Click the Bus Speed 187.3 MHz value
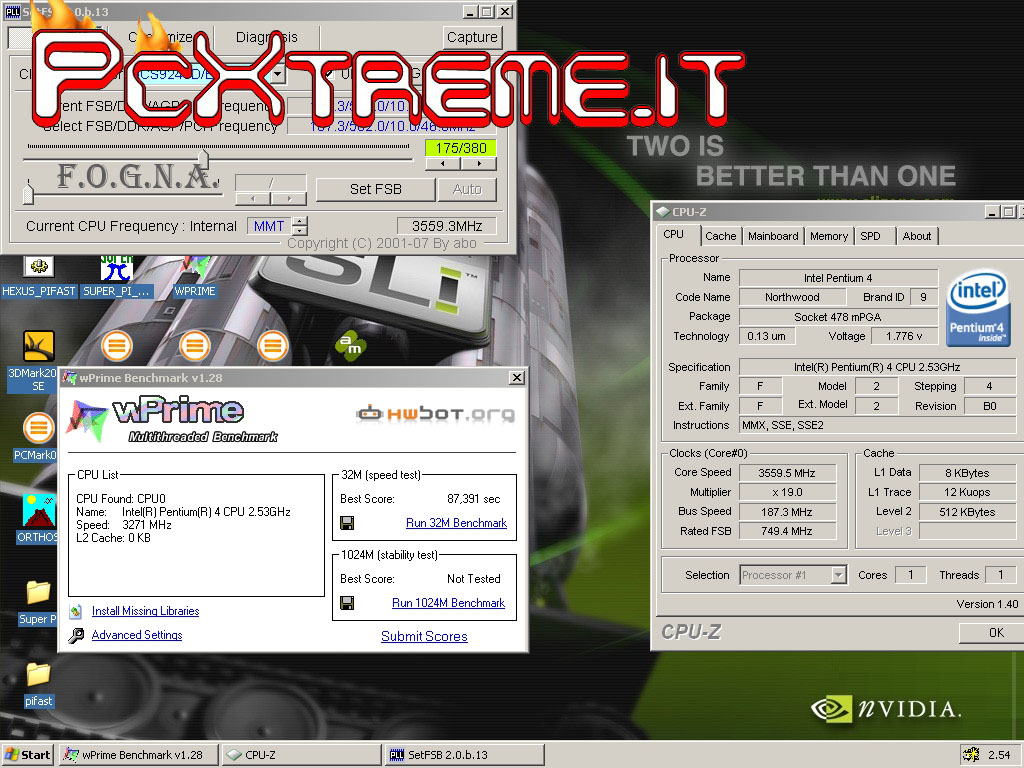The image size is (1024, 768). (x=787, y=512)
